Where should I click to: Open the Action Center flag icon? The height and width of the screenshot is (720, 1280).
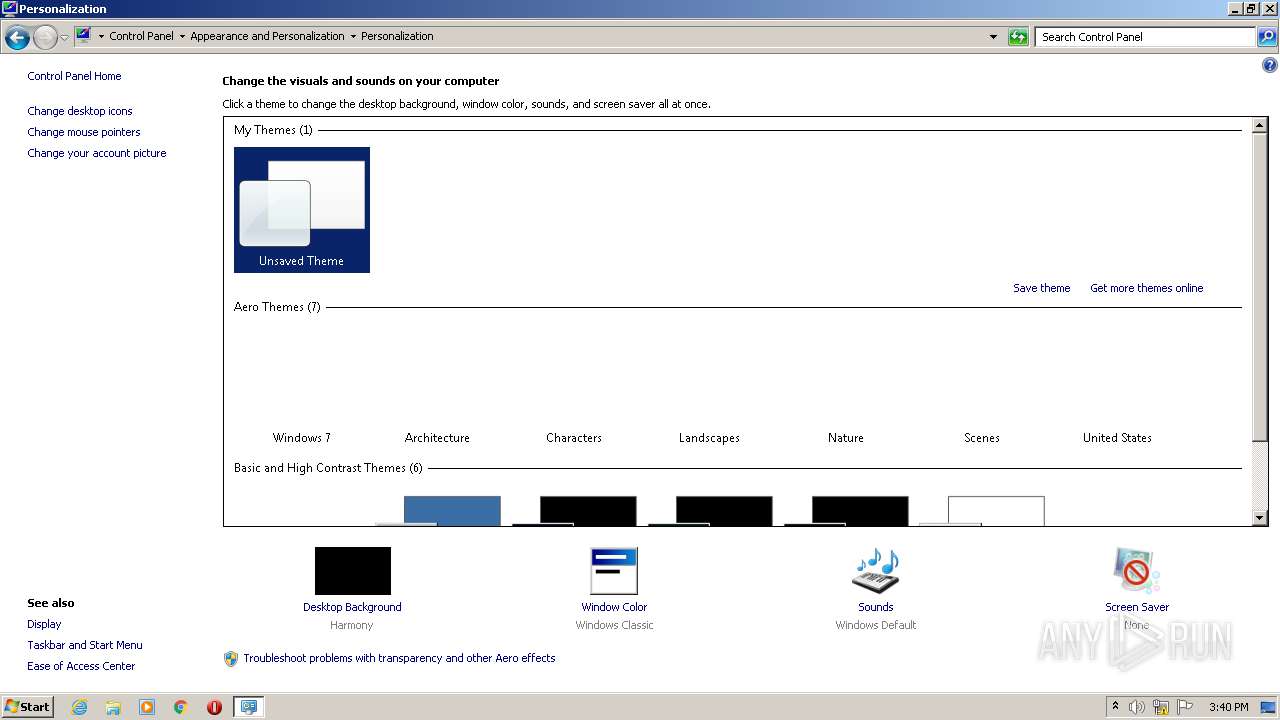tap(1185, 707)
